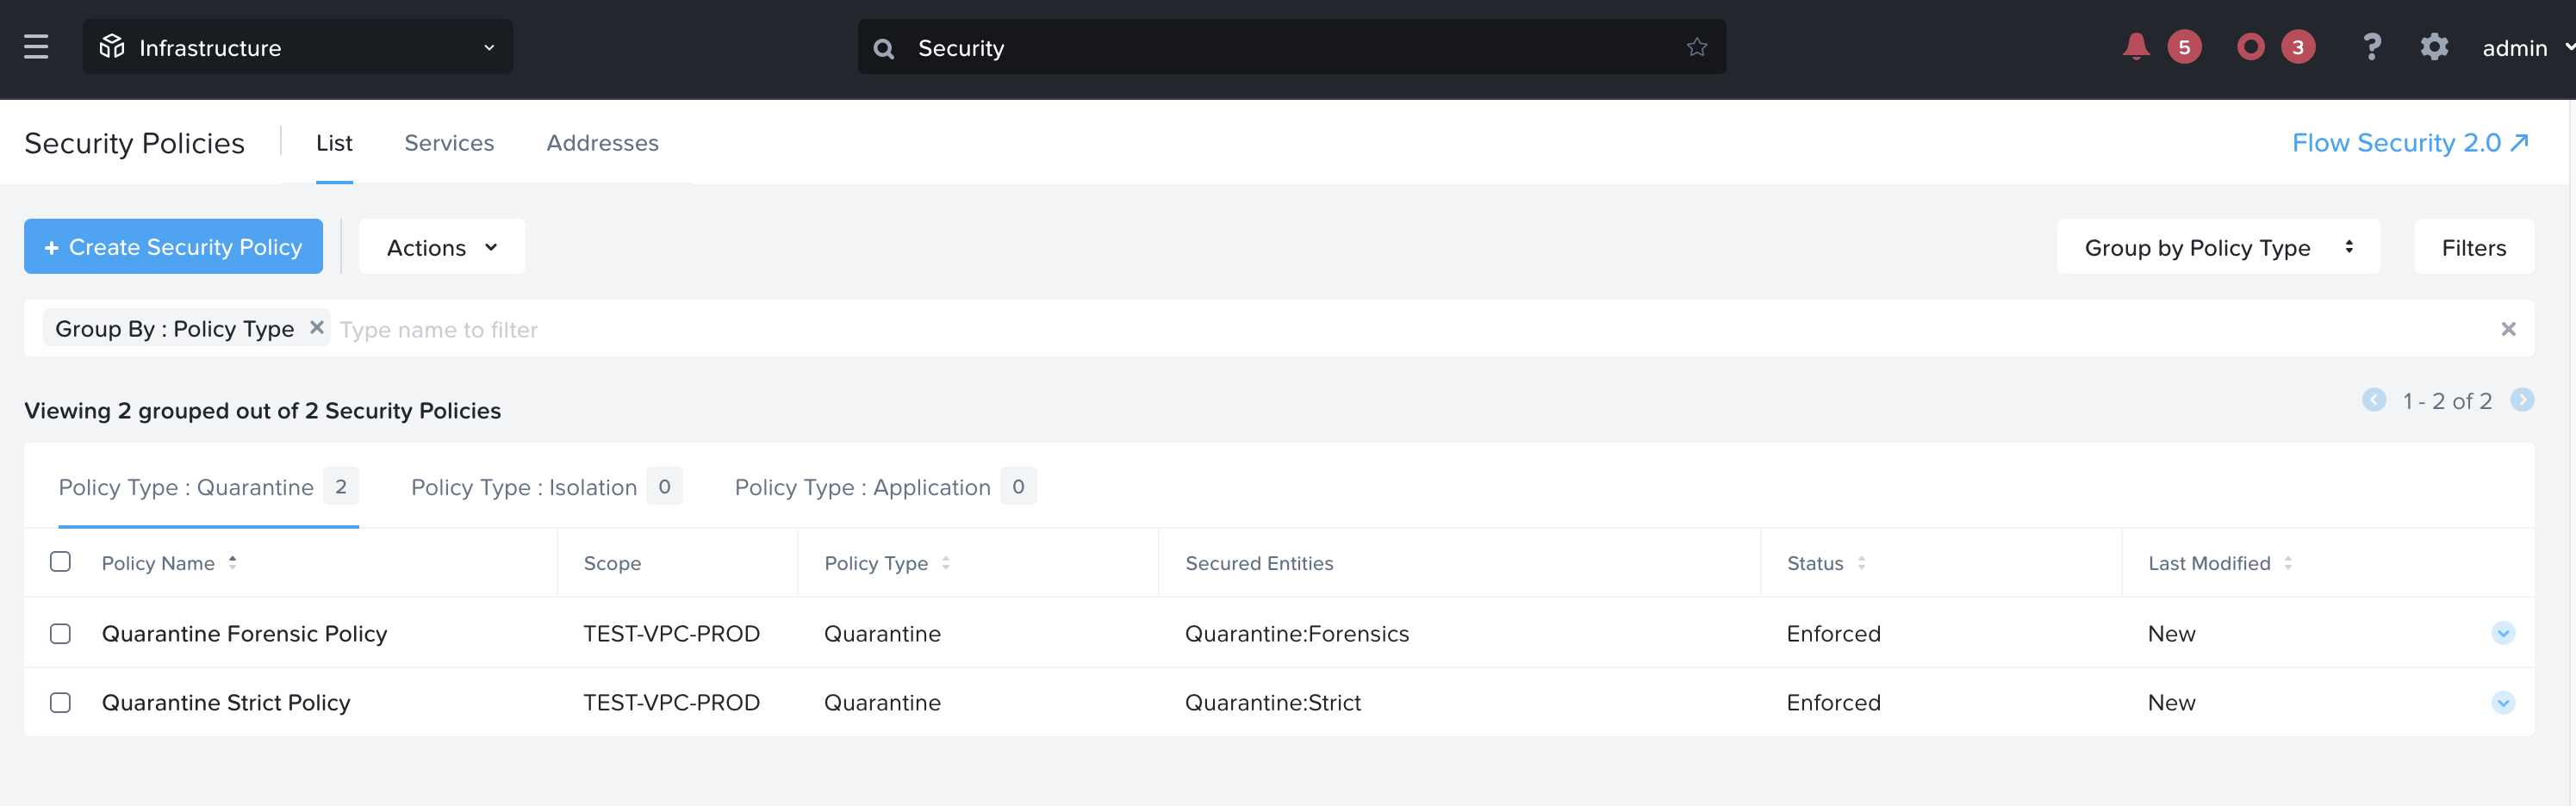Click Create Security Policy button

pos(173,247)
